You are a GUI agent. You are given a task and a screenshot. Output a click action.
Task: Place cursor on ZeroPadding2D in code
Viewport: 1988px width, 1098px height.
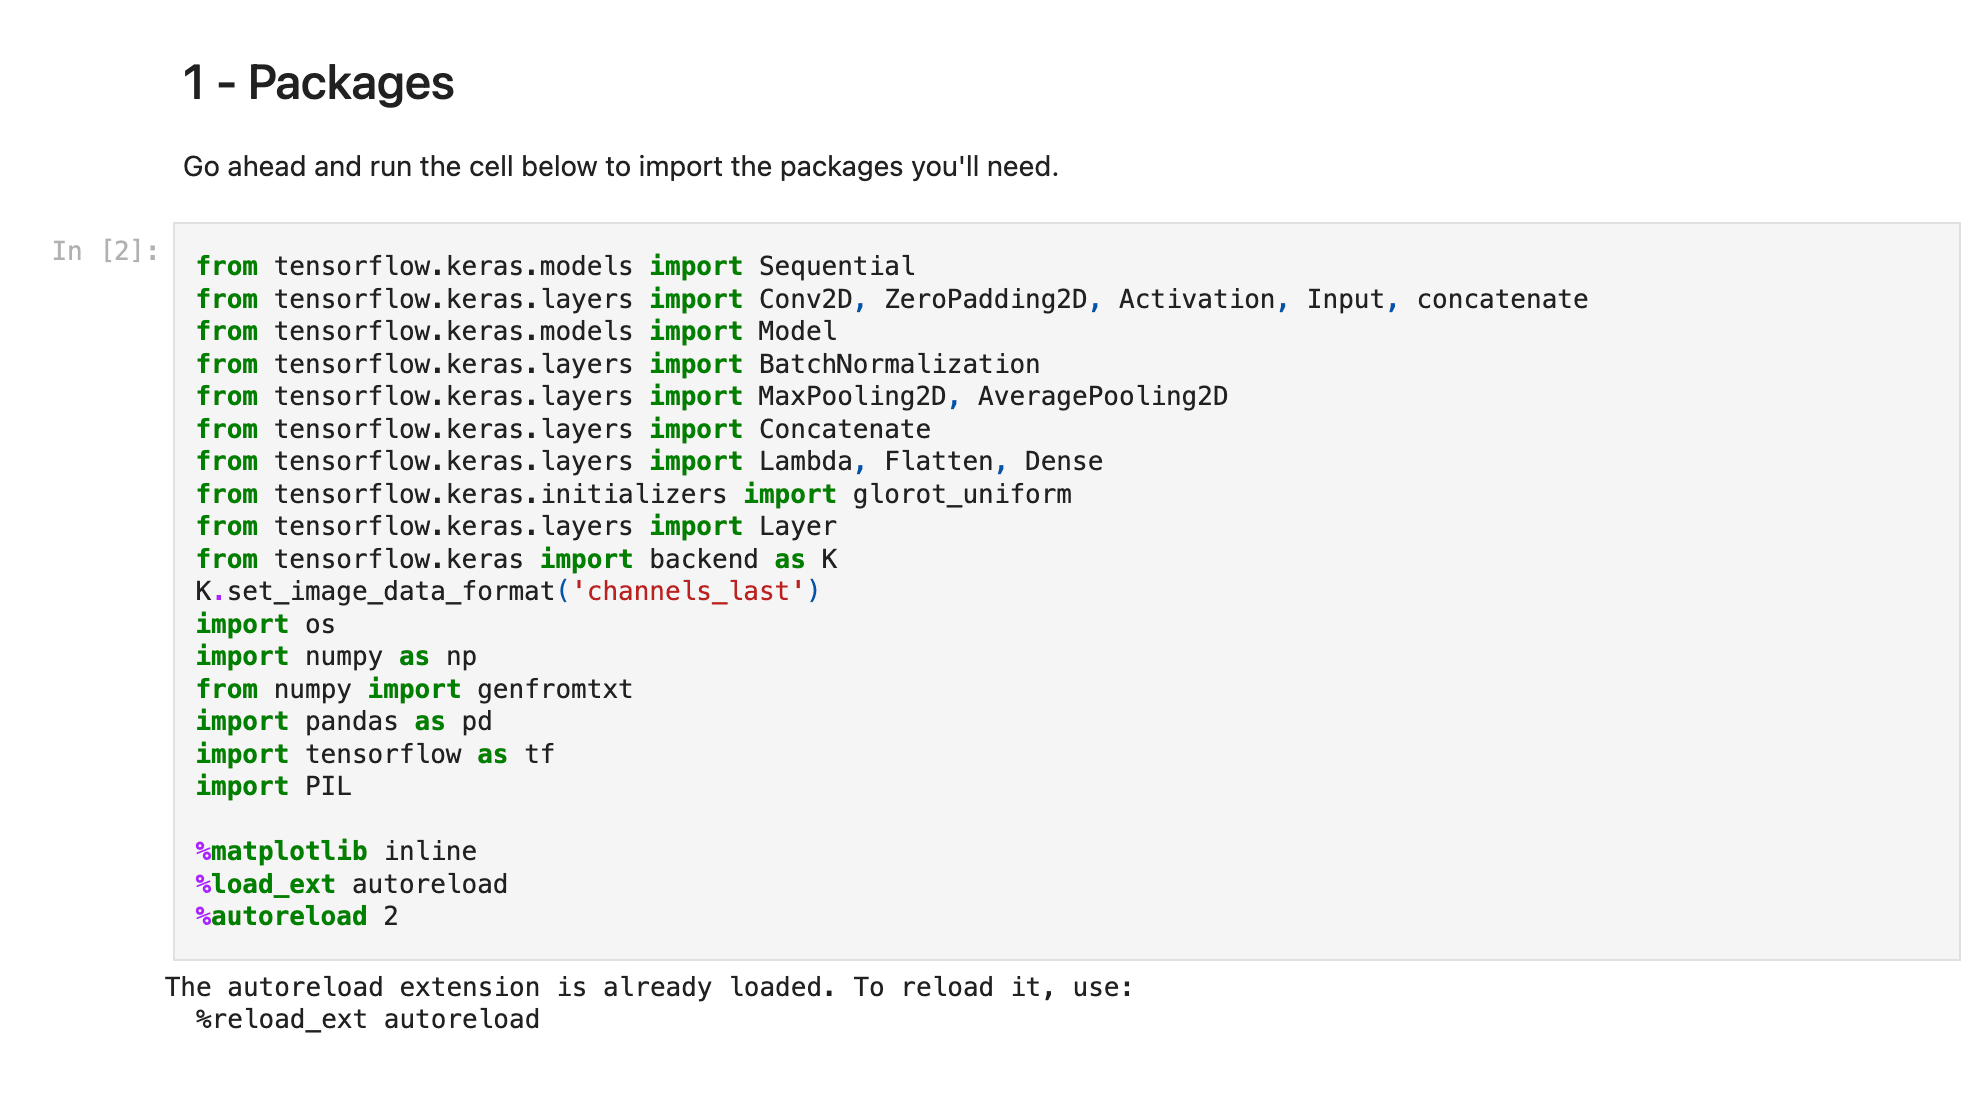[986, 299]
